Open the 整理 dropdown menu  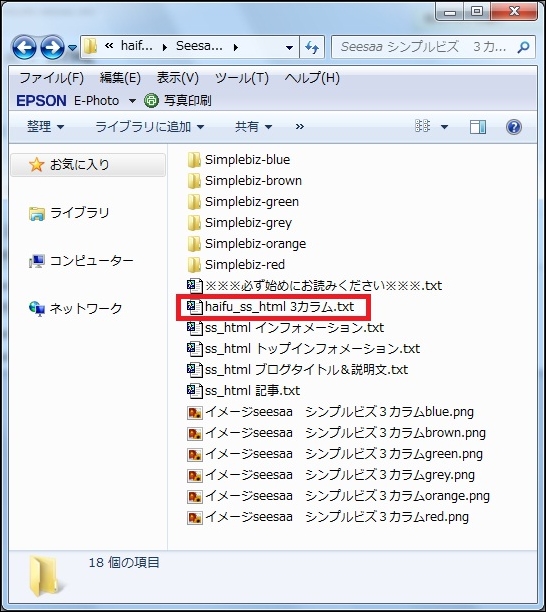(45, 127)
